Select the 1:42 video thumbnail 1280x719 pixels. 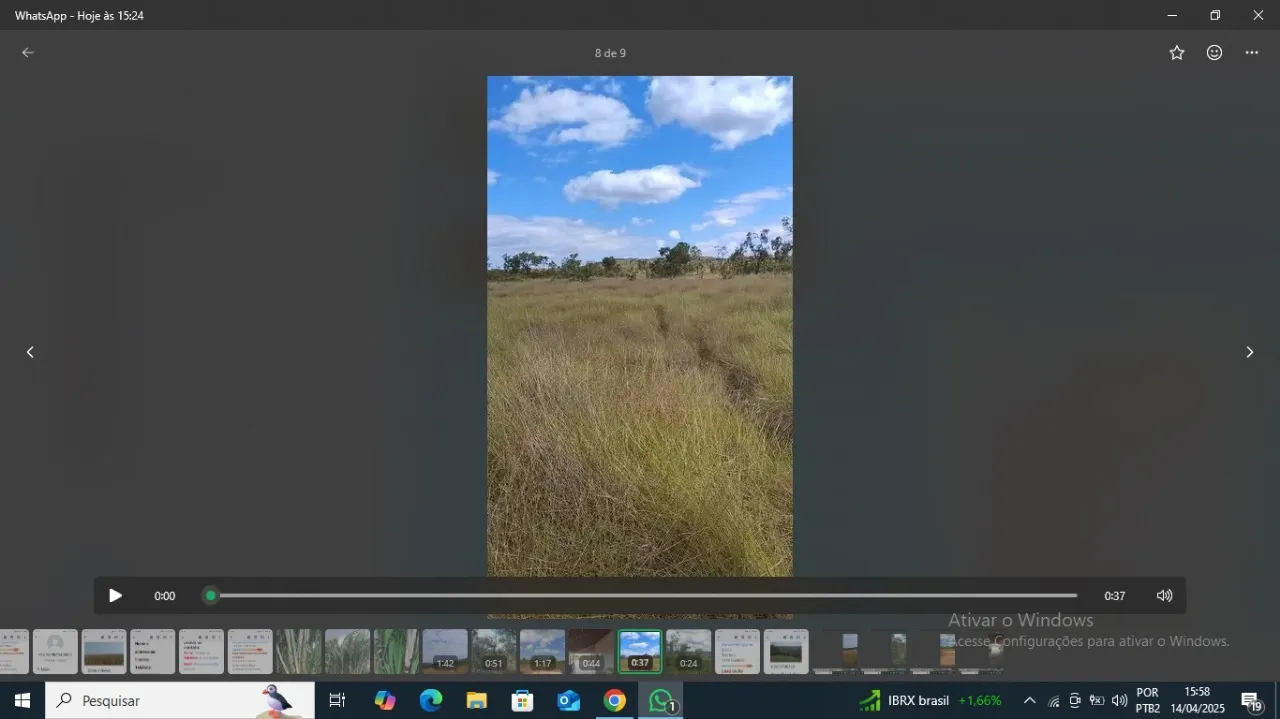[445, 651]
